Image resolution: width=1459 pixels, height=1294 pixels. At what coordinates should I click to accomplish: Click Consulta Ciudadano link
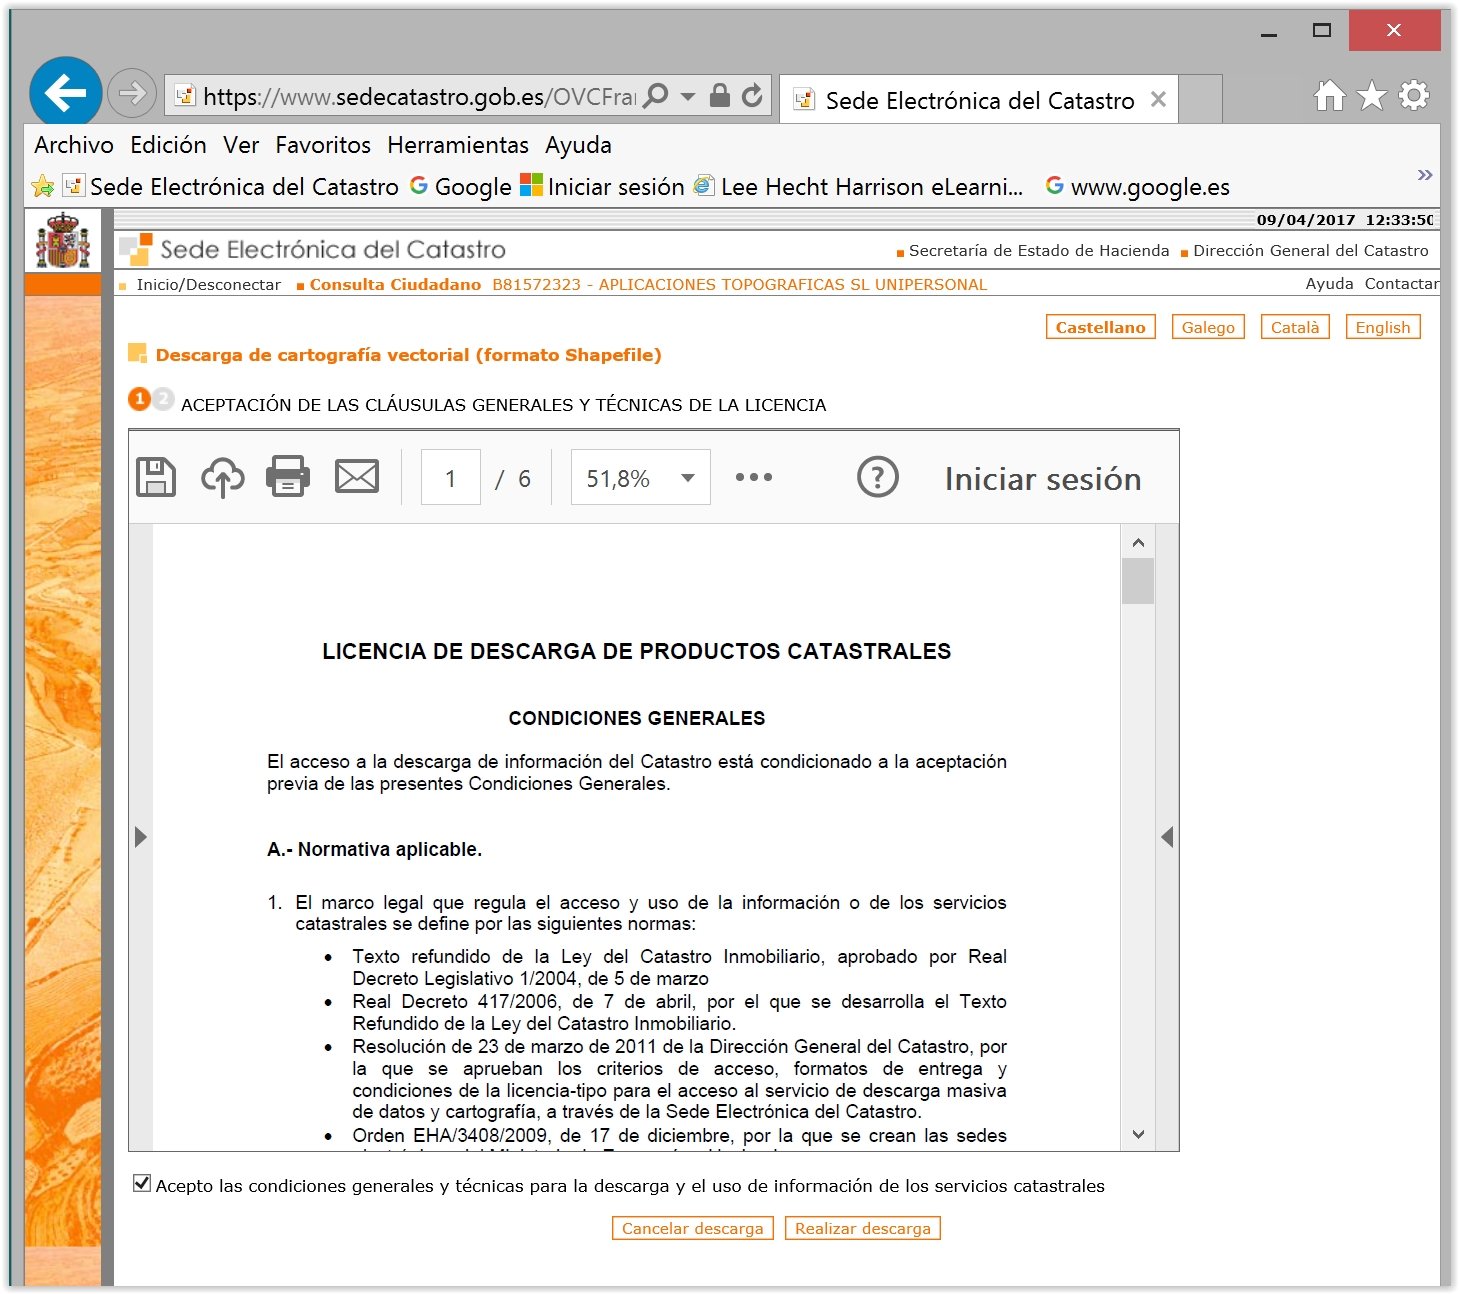point(395,285)
